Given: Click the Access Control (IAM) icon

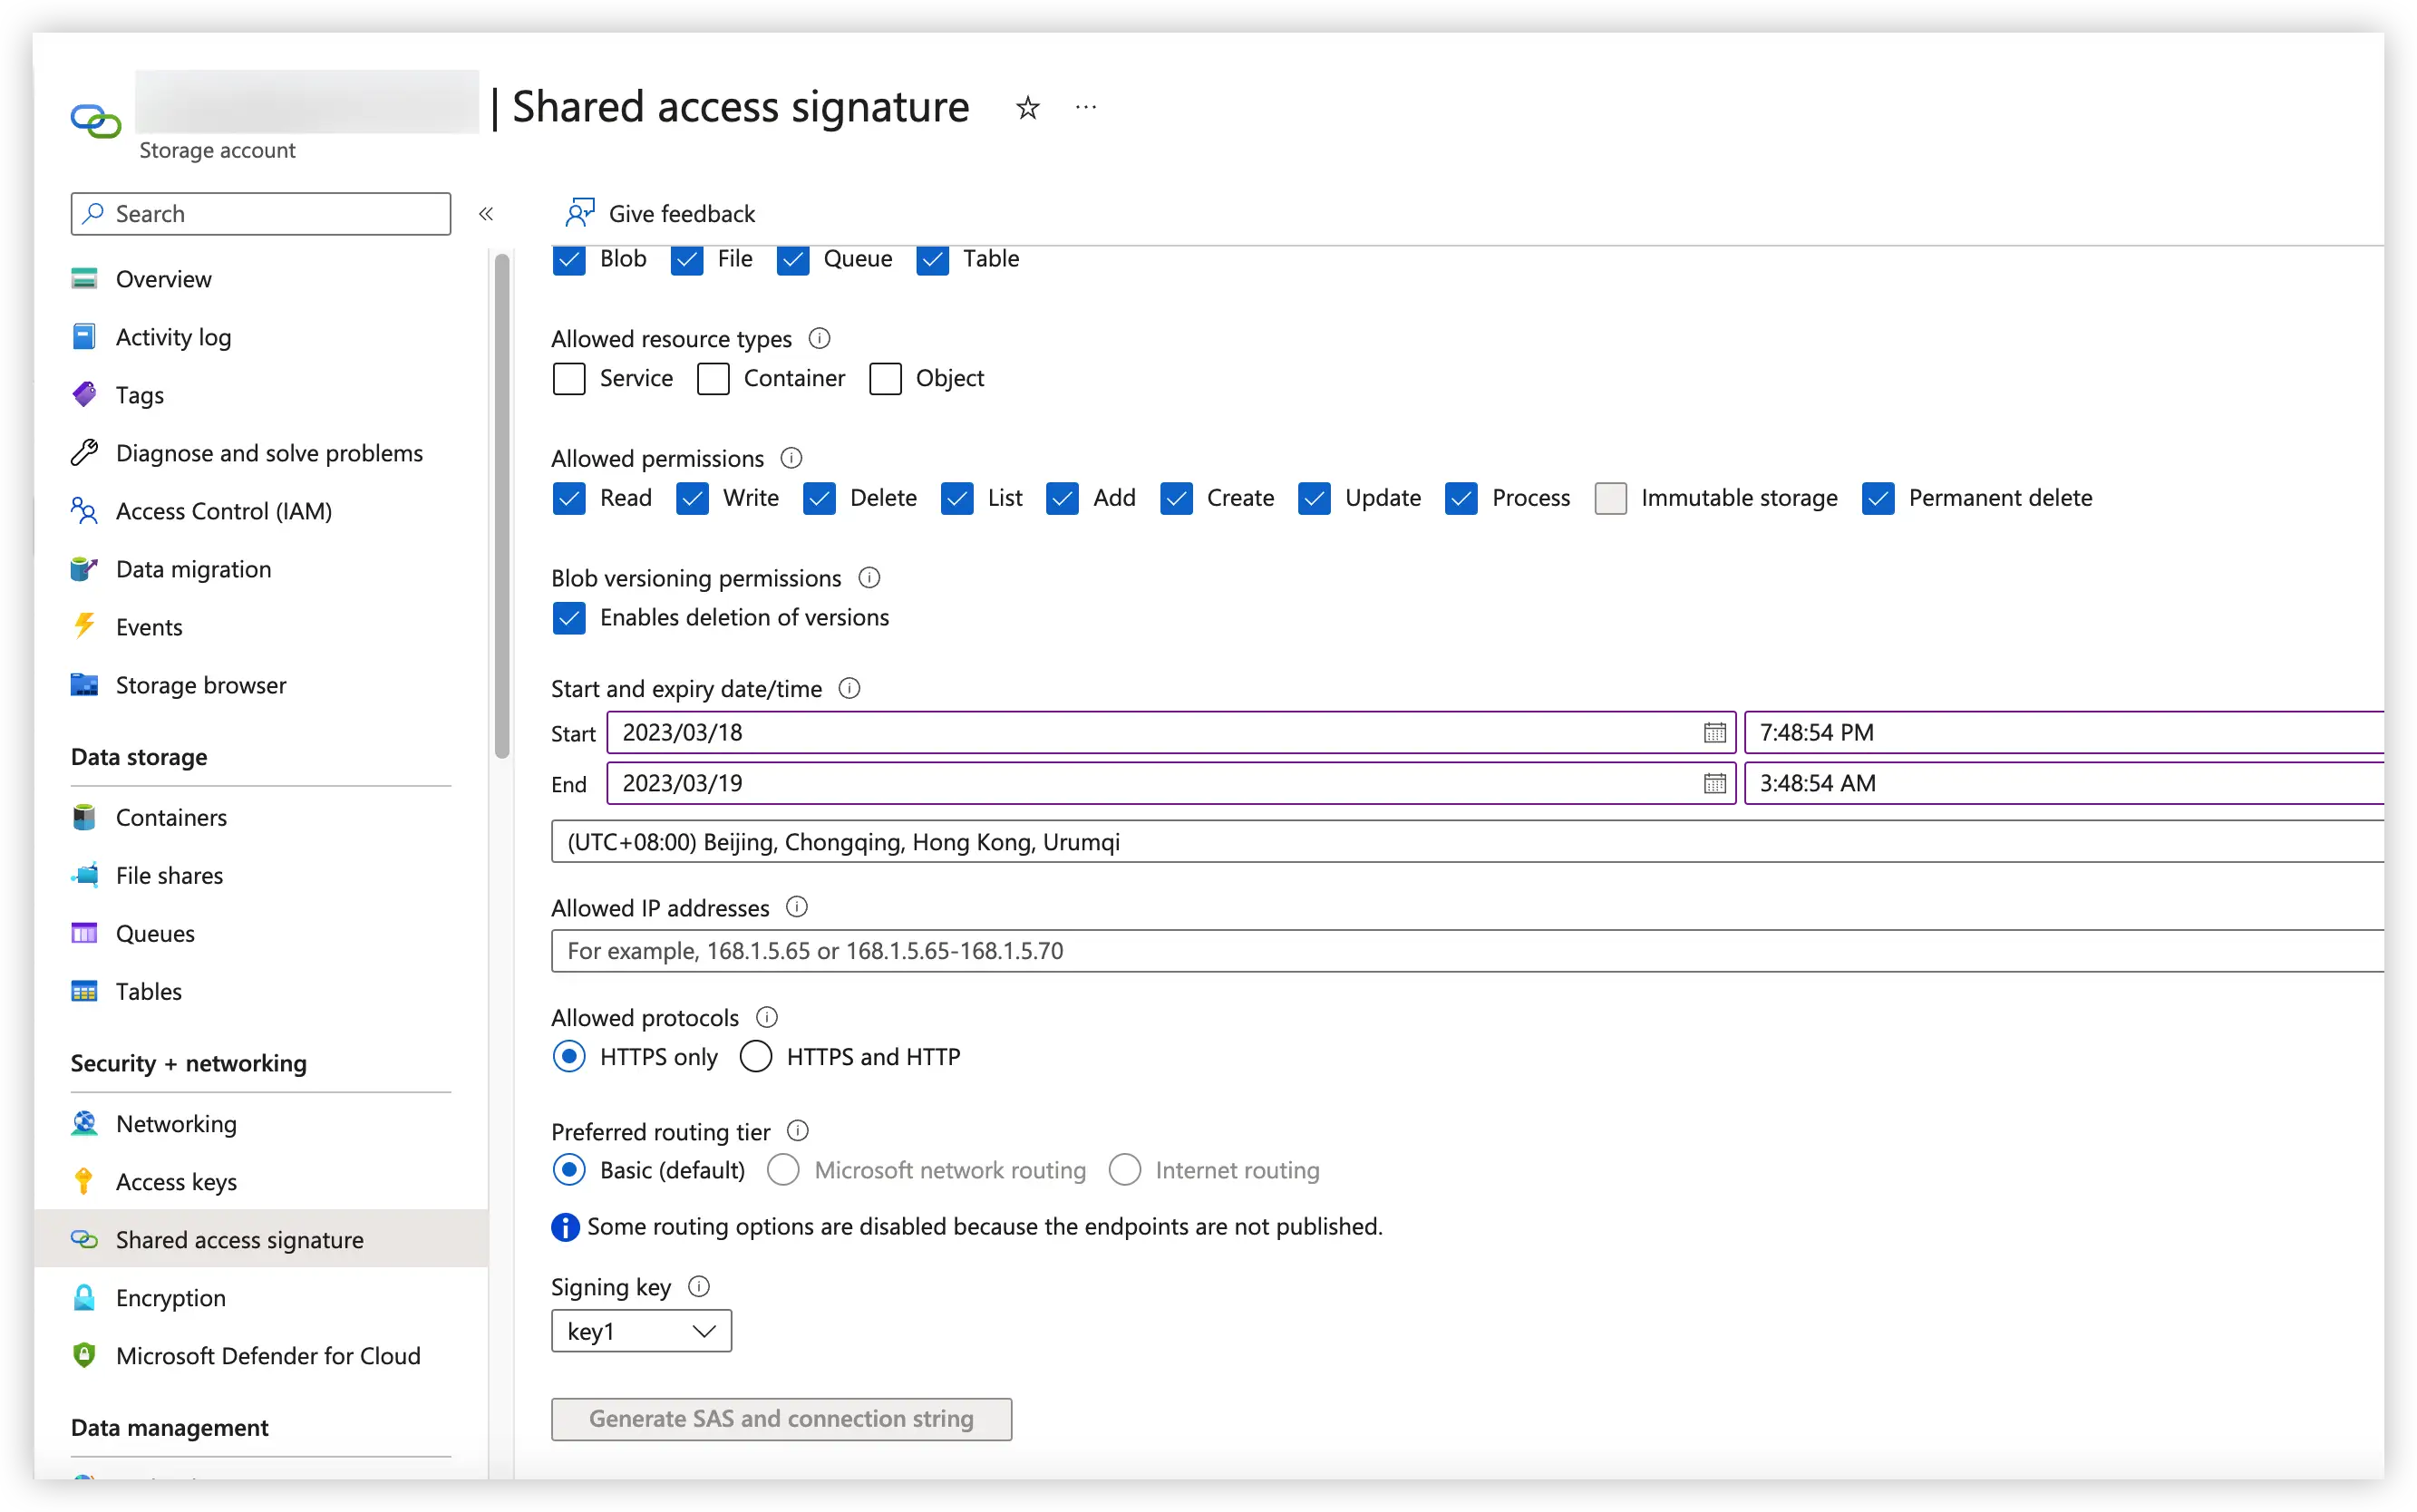Looking at the screenshot, I should click(84, 511).
